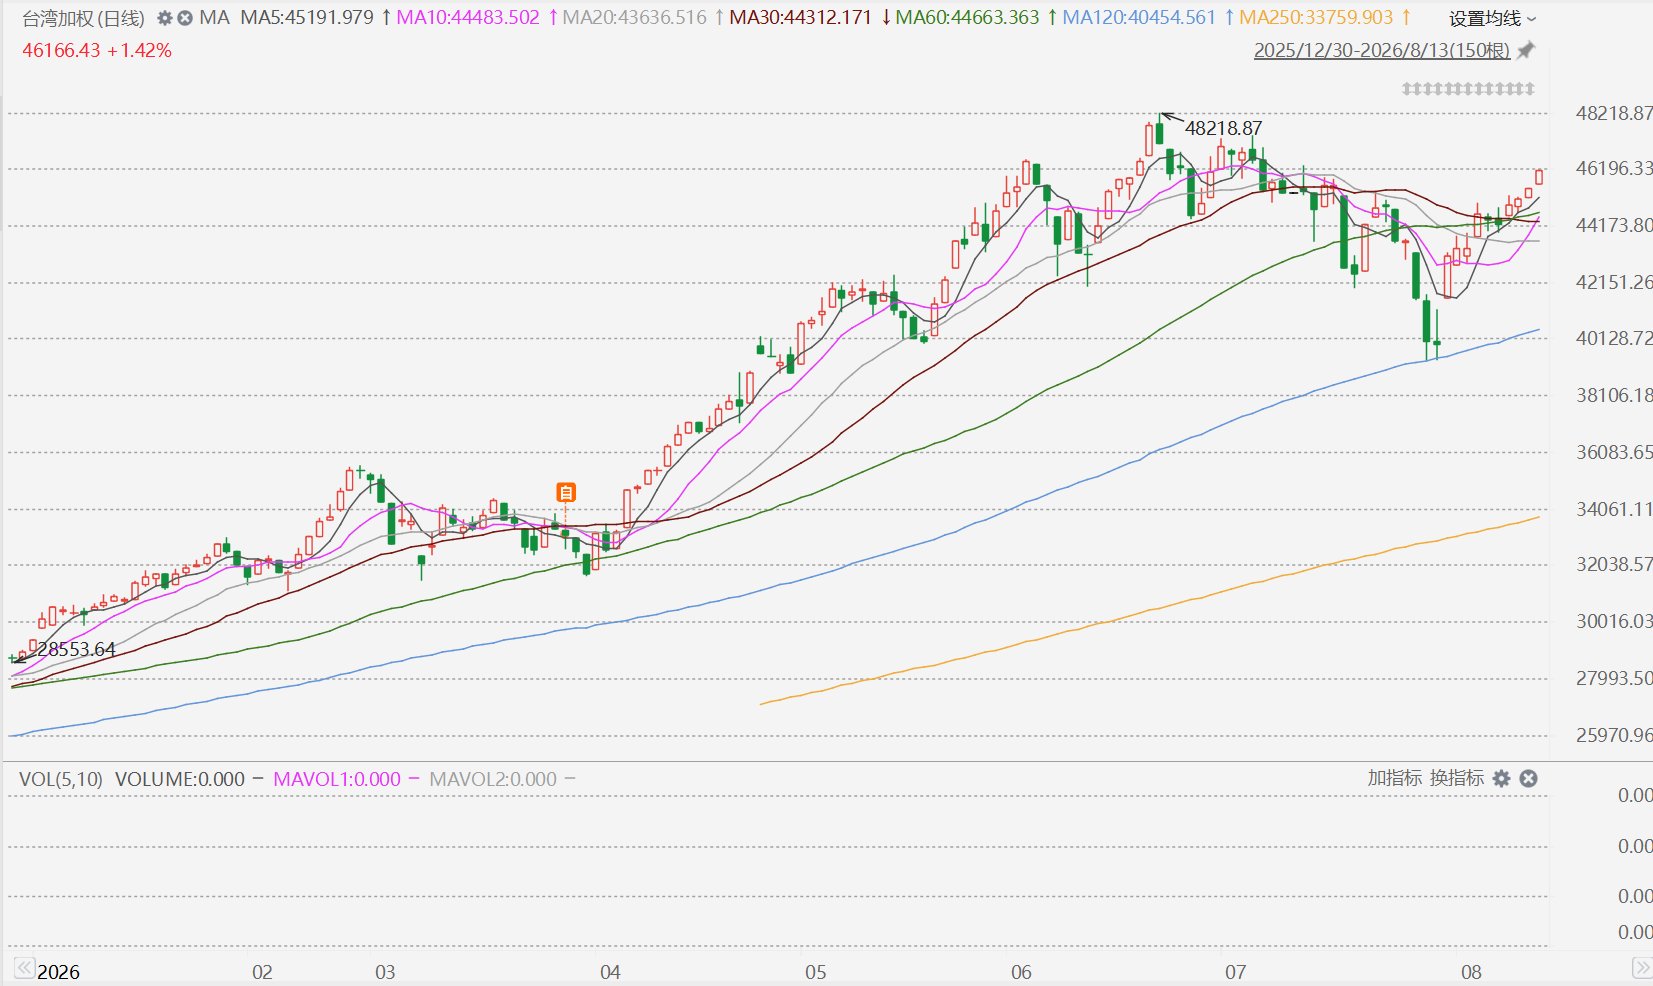Click the MA120:40454.561 value label
This screenshot has height=986, width=1653.
(1139, 18)
